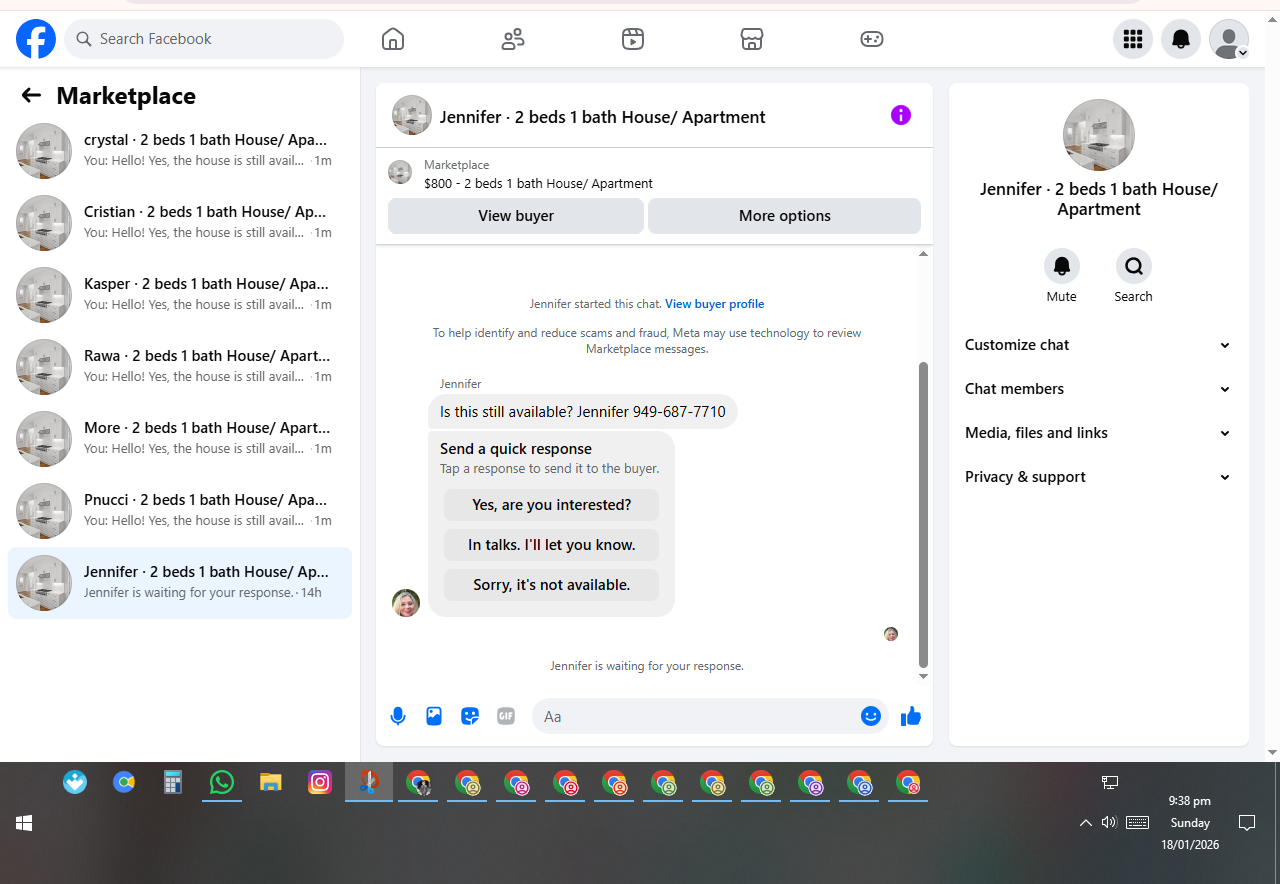Select the Jennifer conversation in the list
Screen dimensions: 1280x884
point(180,583)
